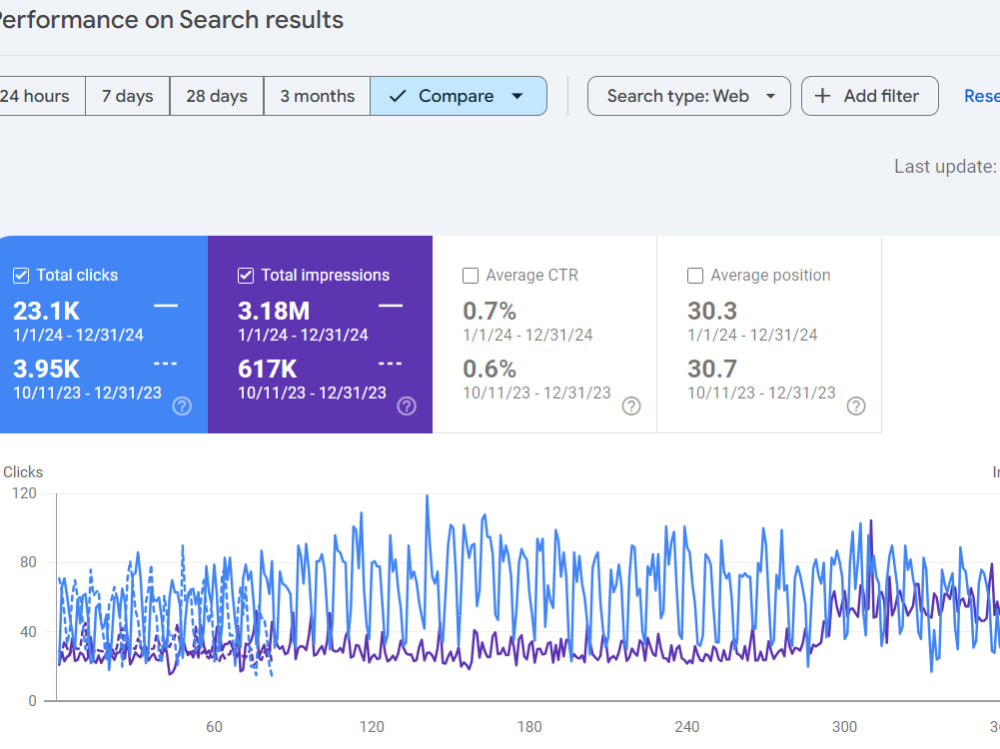Click the 3.18M impressions value
This screenshot has height=749, width=1000.
274,311
